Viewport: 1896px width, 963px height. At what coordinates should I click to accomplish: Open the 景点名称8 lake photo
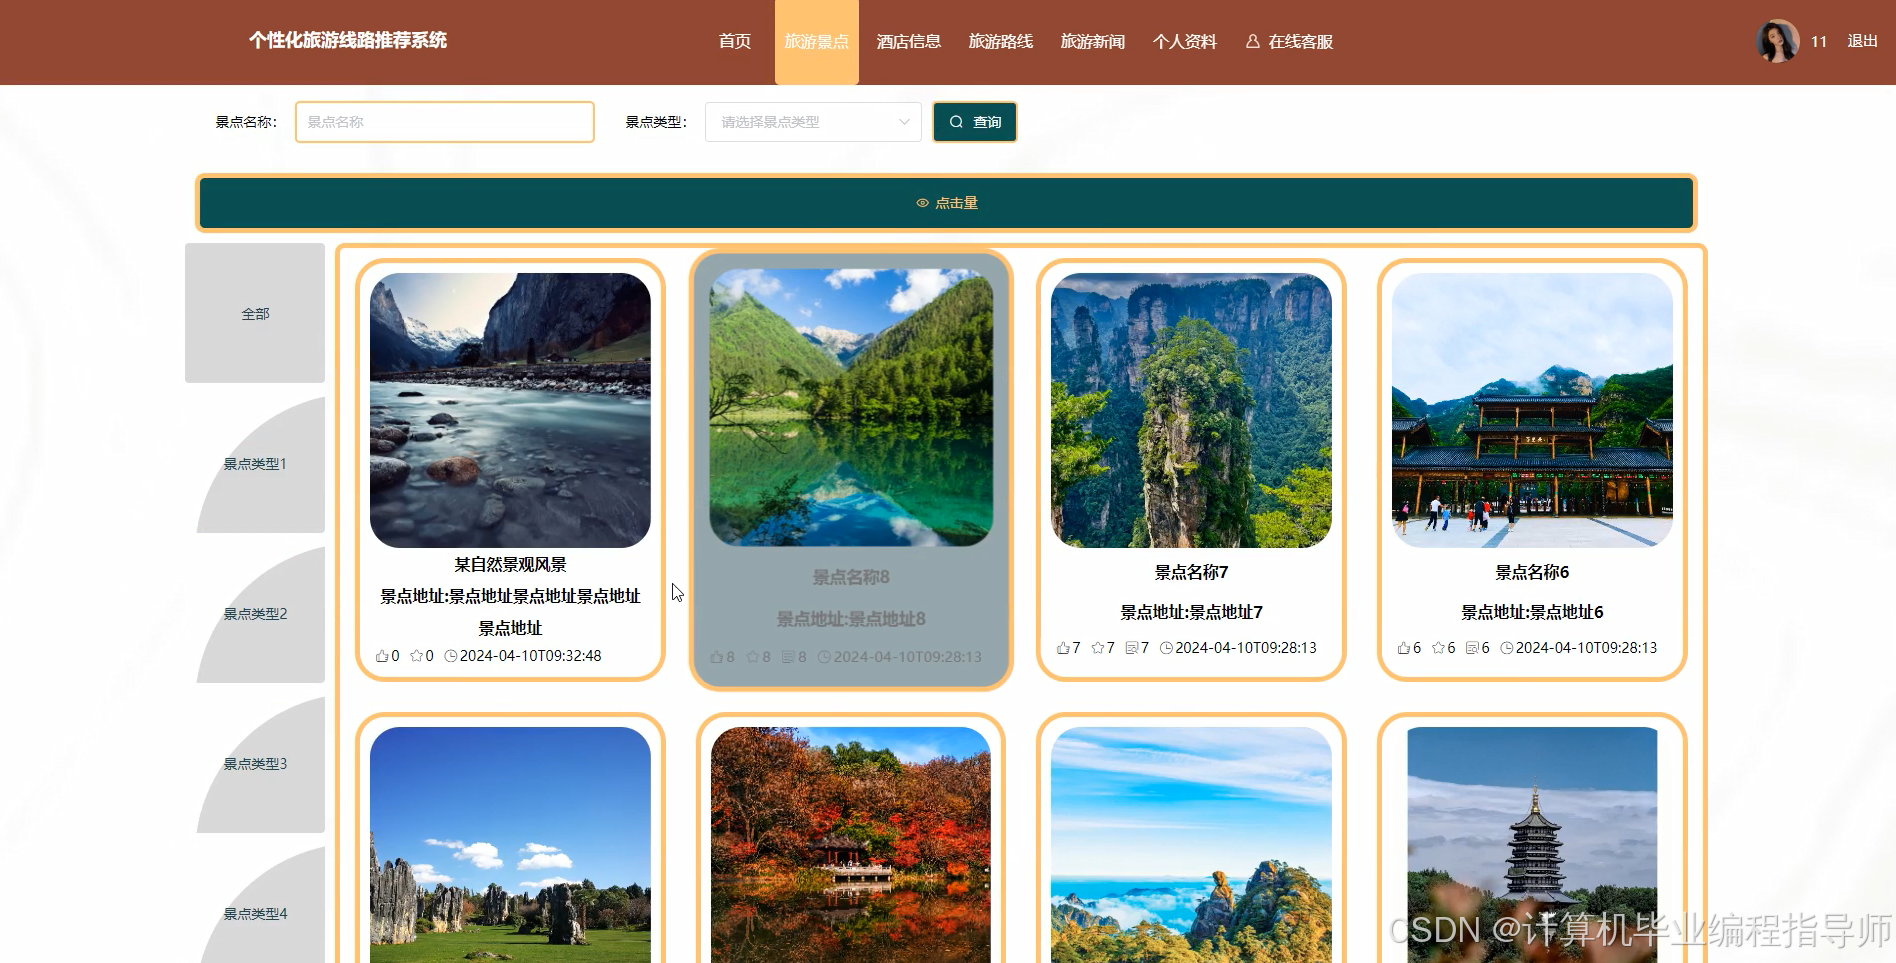coord(851,407)
